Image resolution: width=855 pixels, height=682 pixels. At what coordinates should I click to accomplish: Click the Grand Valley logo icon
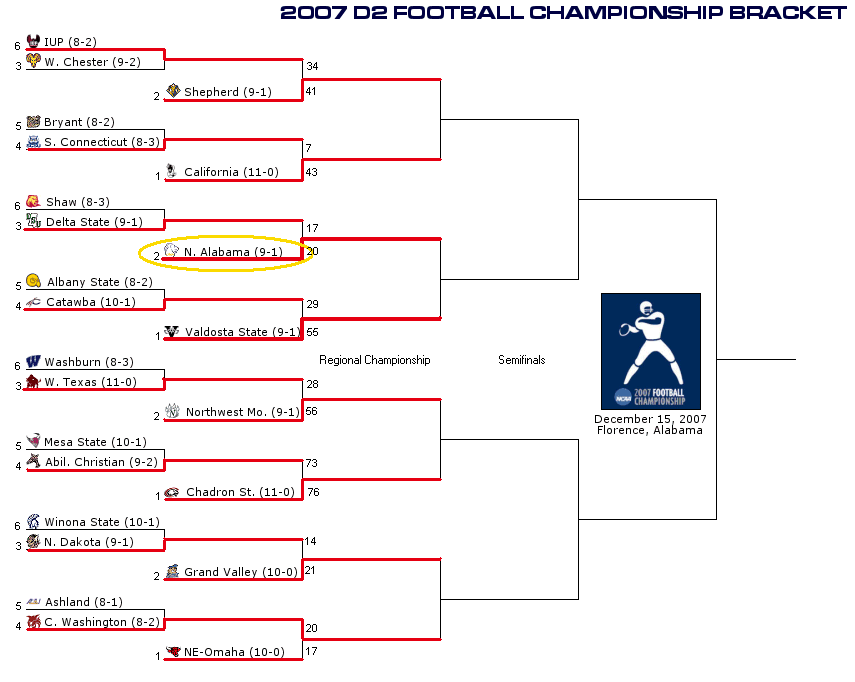point(172,571)
